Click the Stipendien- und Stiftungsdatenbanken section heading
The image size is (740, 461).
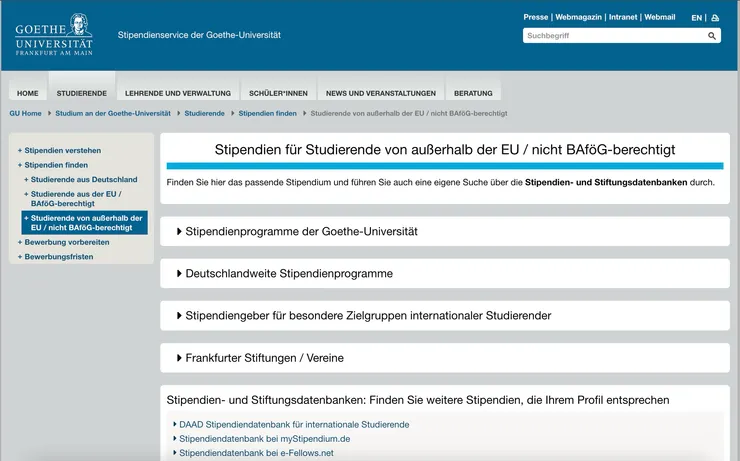(x=418, y=400)
